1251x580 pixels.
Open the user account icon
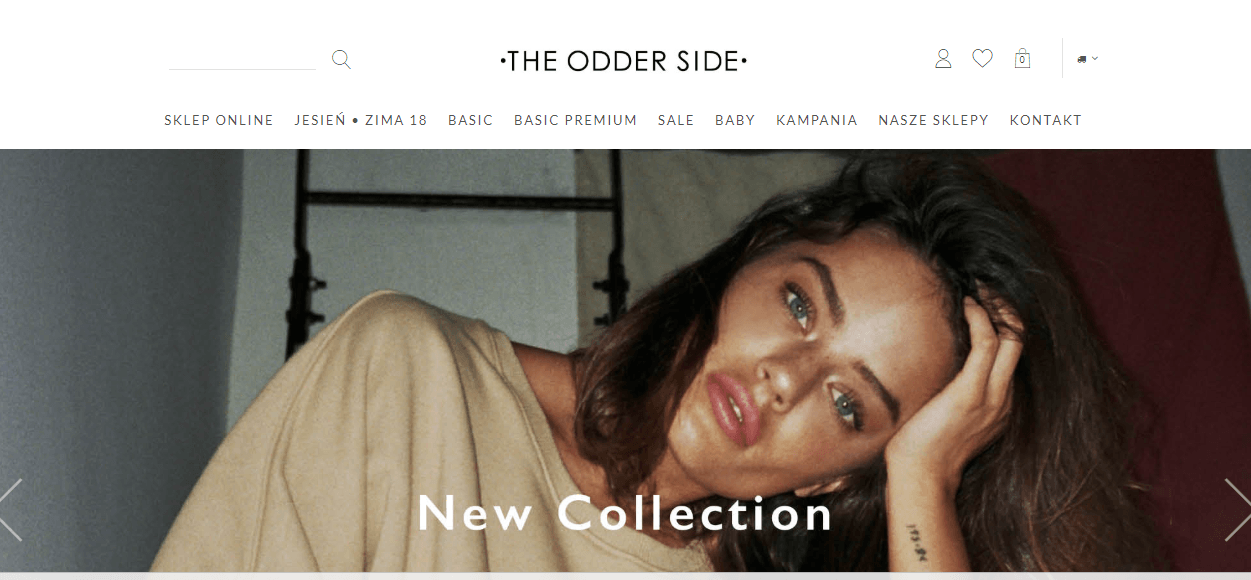click(943, 59)
